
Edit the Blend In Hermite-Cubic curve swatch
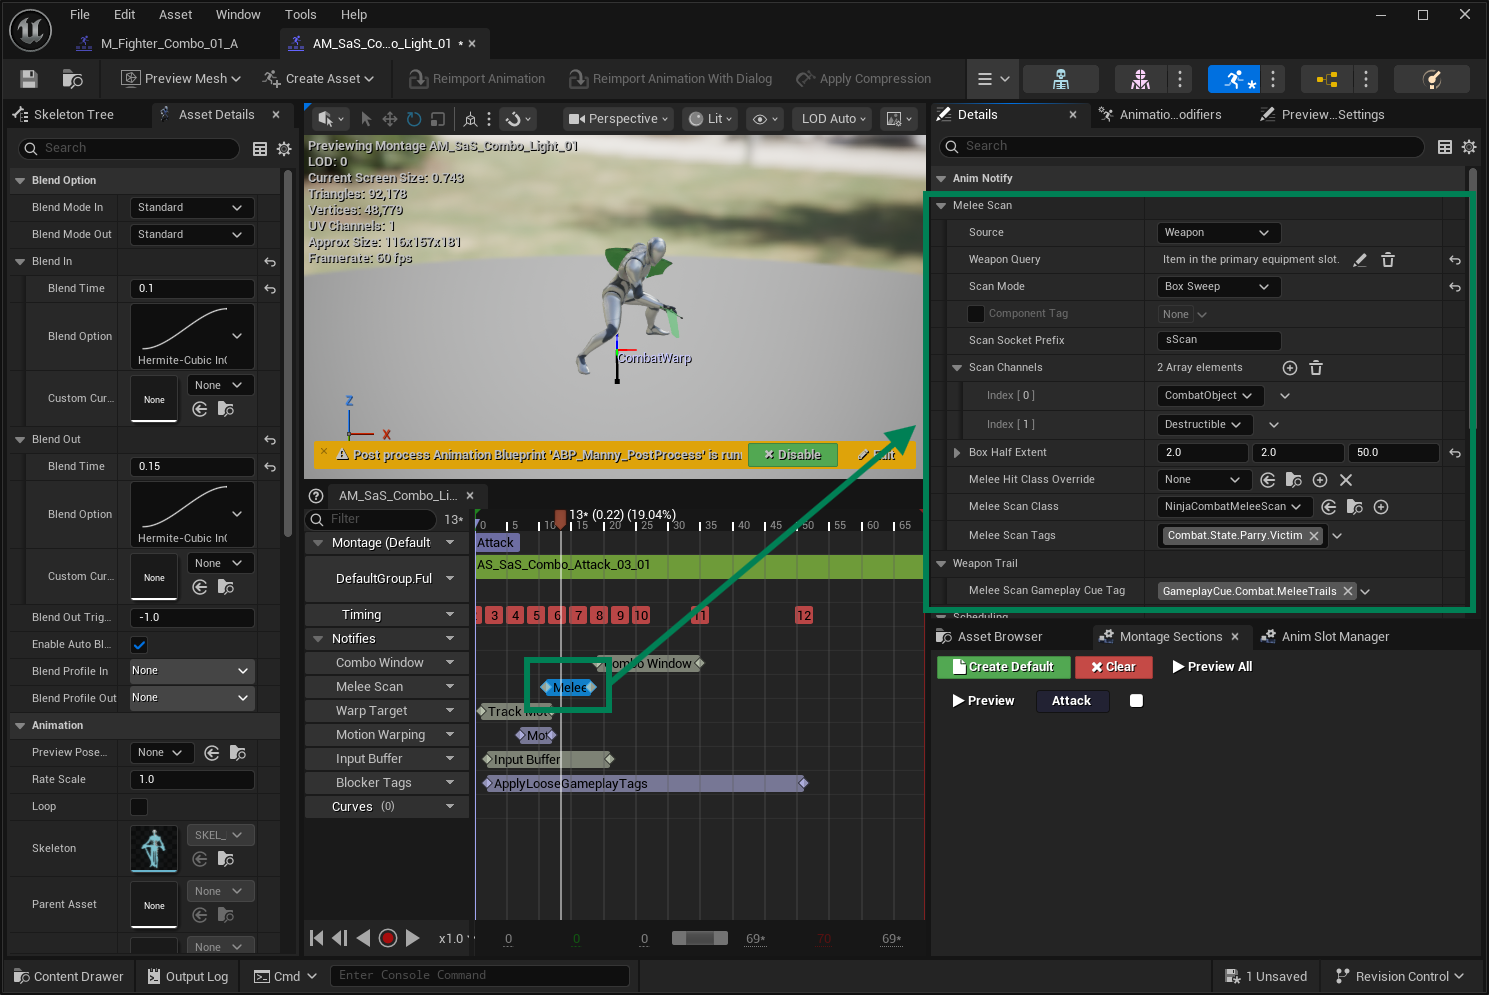coord(192,337)
